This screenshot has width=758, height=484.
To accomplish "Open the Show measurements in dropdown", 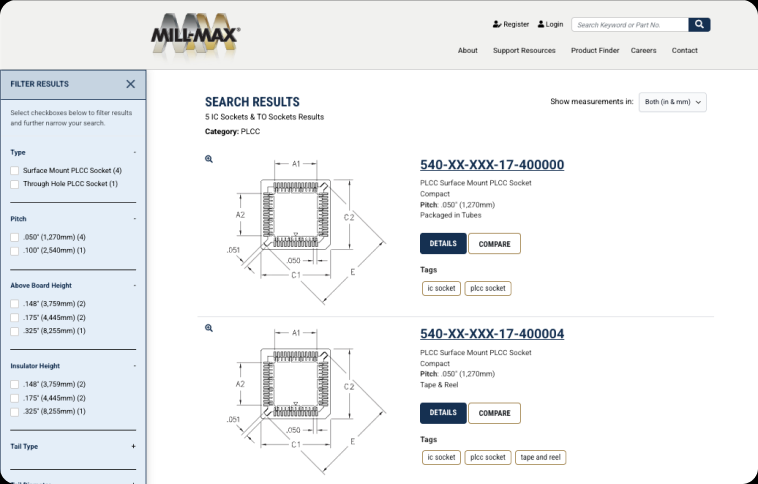I will pos(672,102).
